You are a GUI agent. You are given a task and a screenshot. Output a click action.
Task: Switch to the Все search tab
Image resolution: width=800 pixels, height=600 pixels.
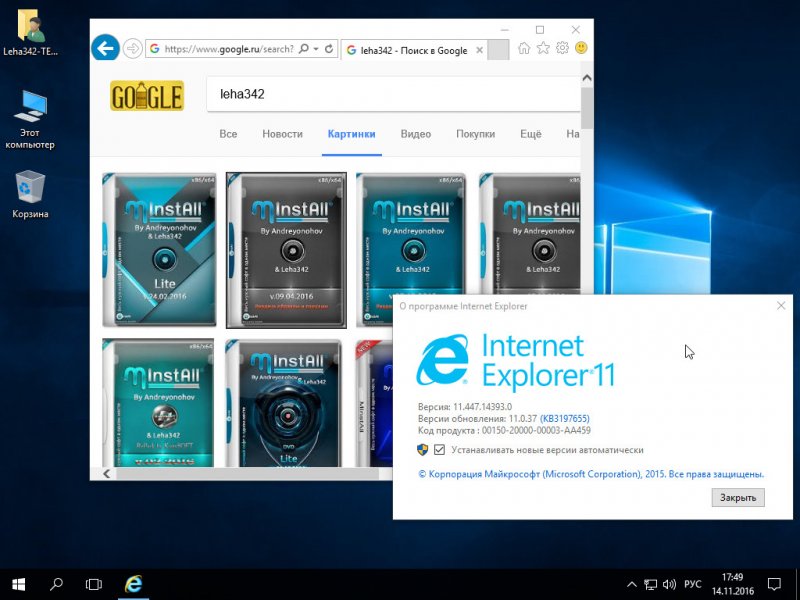pyautogui.click(x=228, y=134)
